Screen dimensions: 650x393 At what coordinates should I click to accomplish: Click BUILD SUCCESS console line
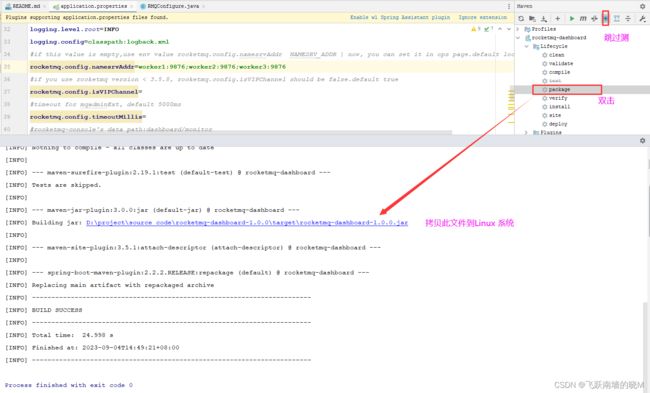[x=44, y=310]
